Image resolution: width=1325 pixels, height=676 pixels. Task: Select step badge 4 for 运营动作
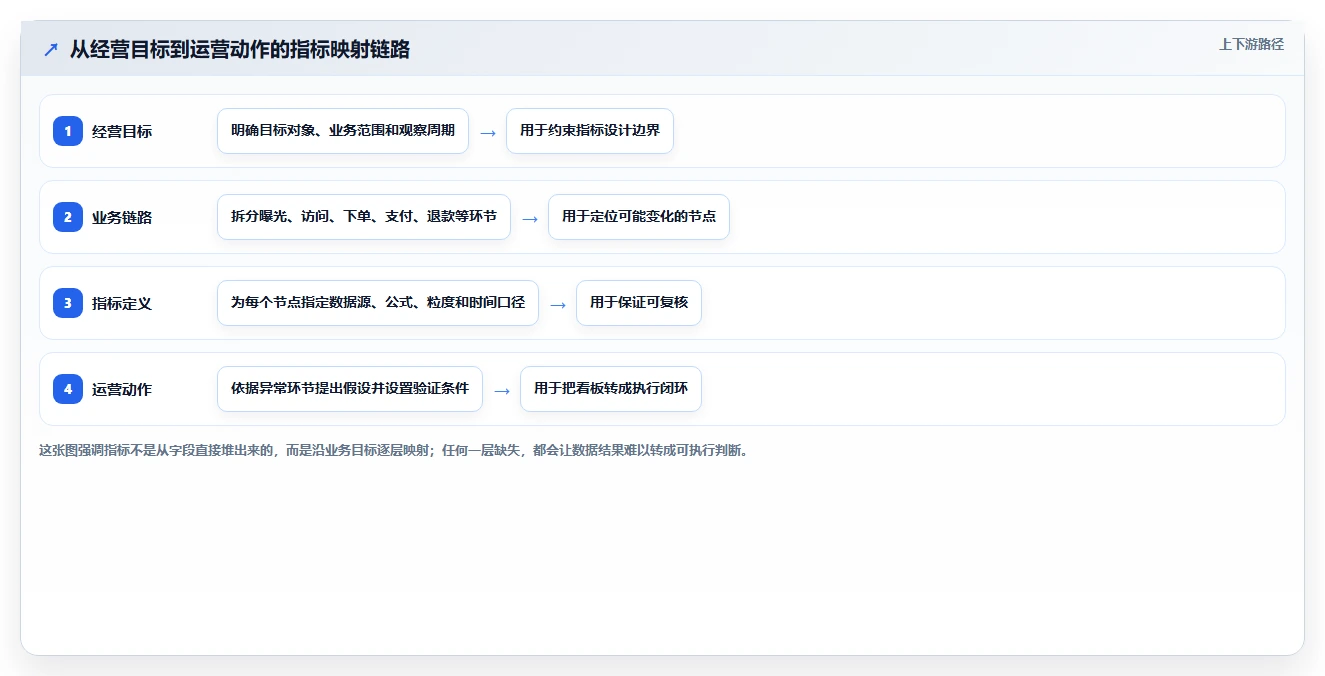(x=68, y=388)
